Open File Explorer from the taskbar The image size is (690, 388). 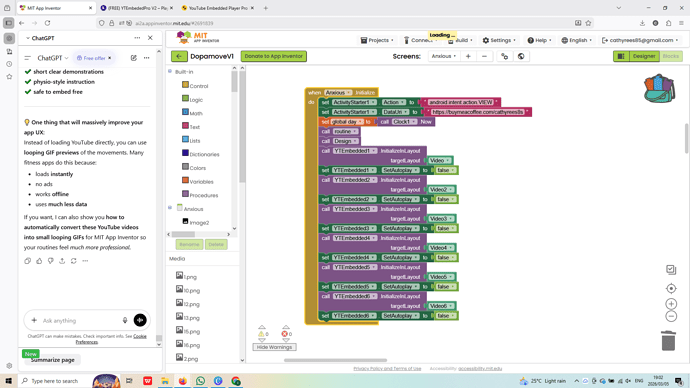coord(165,381)
